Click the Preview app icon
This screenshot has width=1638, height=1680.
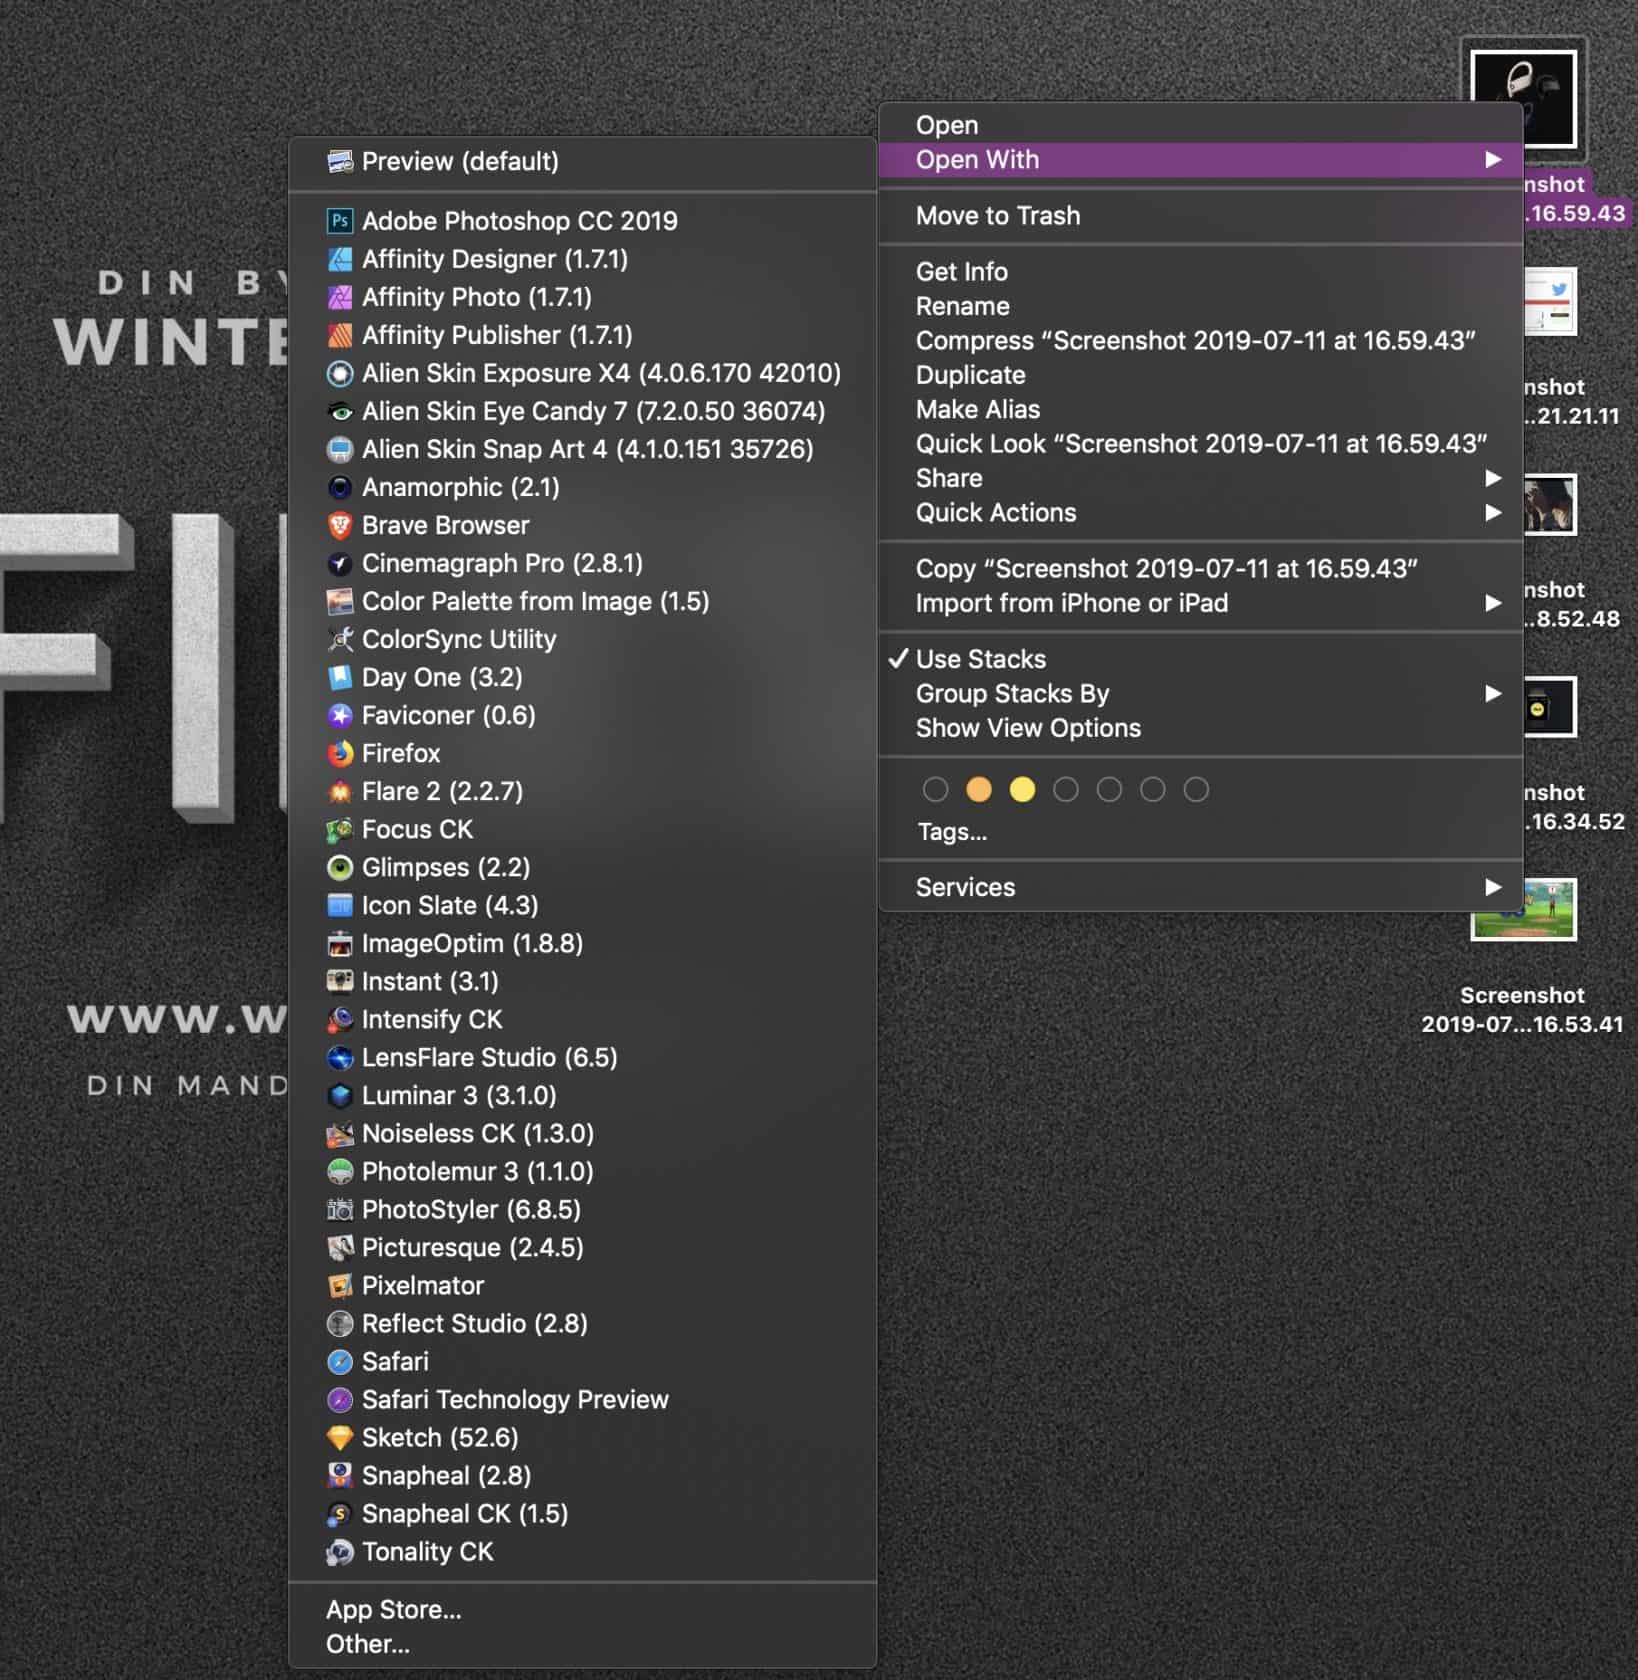pyautogui.click(x=340, y=162)
